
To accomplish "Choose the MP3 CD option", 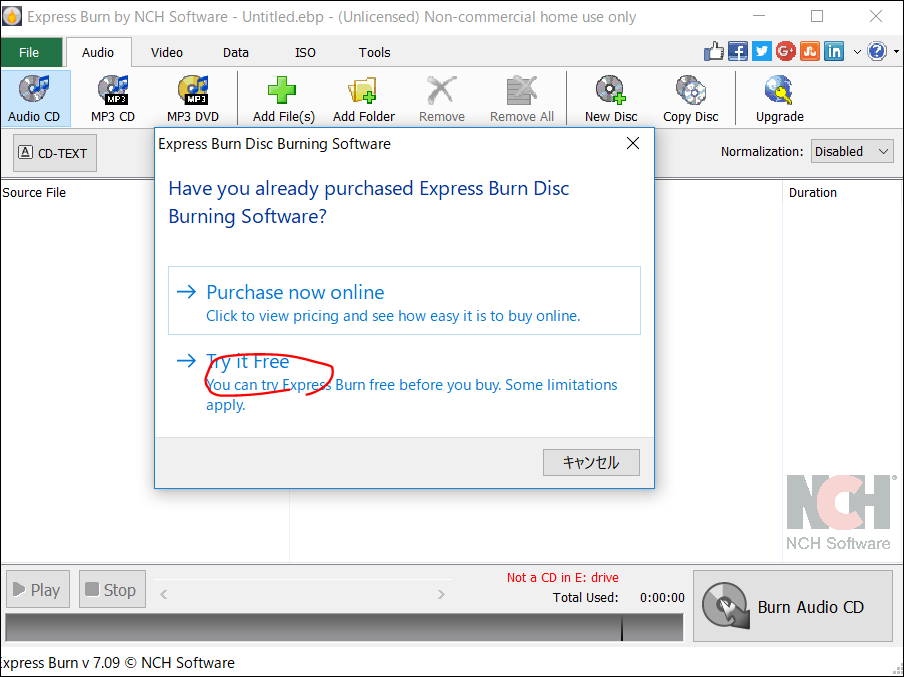I will [x=113, y=99].
